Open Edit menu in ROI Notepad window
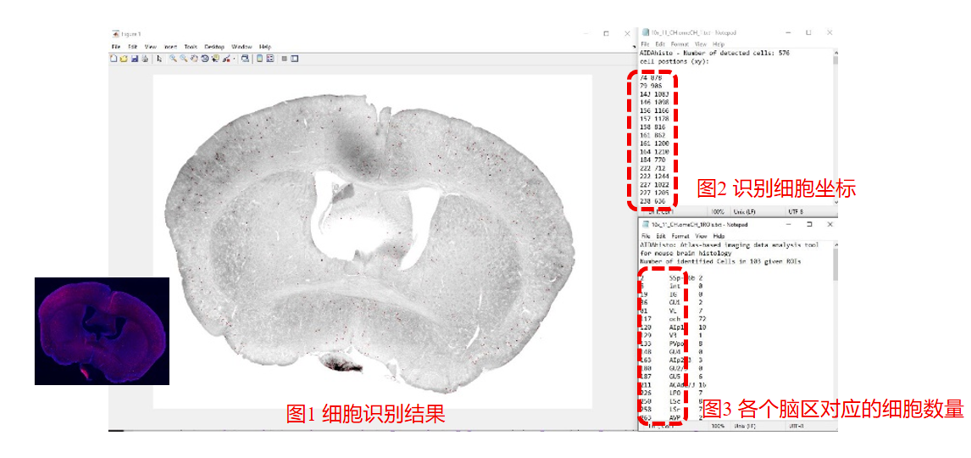Screen dimensions: 971x458 [x=661, y=236]
